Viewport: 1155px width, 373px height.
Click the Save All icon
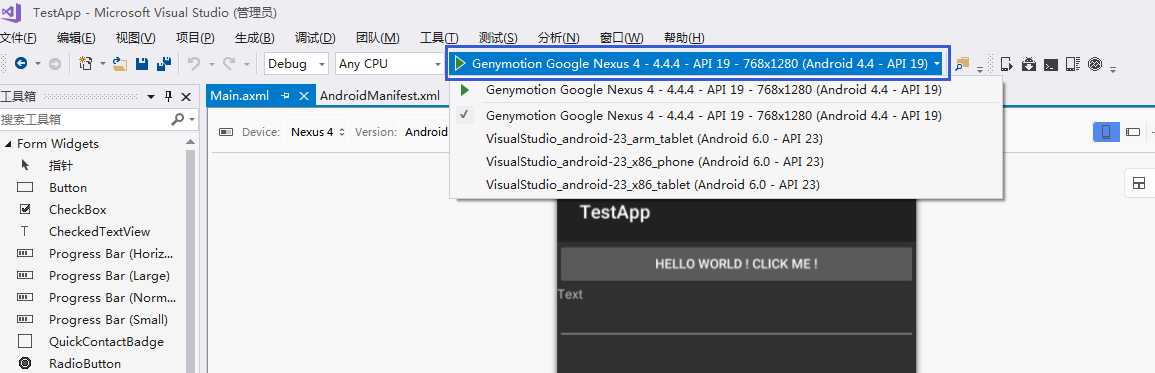[x=164, y=64]
